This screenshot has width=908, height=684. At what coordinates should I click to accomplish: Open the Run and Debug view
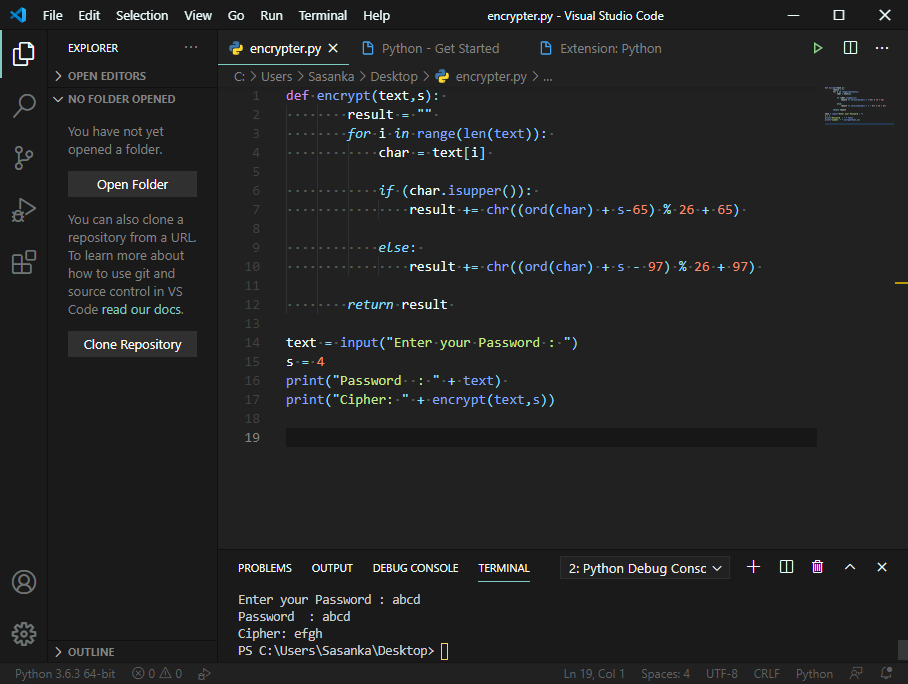click(24, 211)
